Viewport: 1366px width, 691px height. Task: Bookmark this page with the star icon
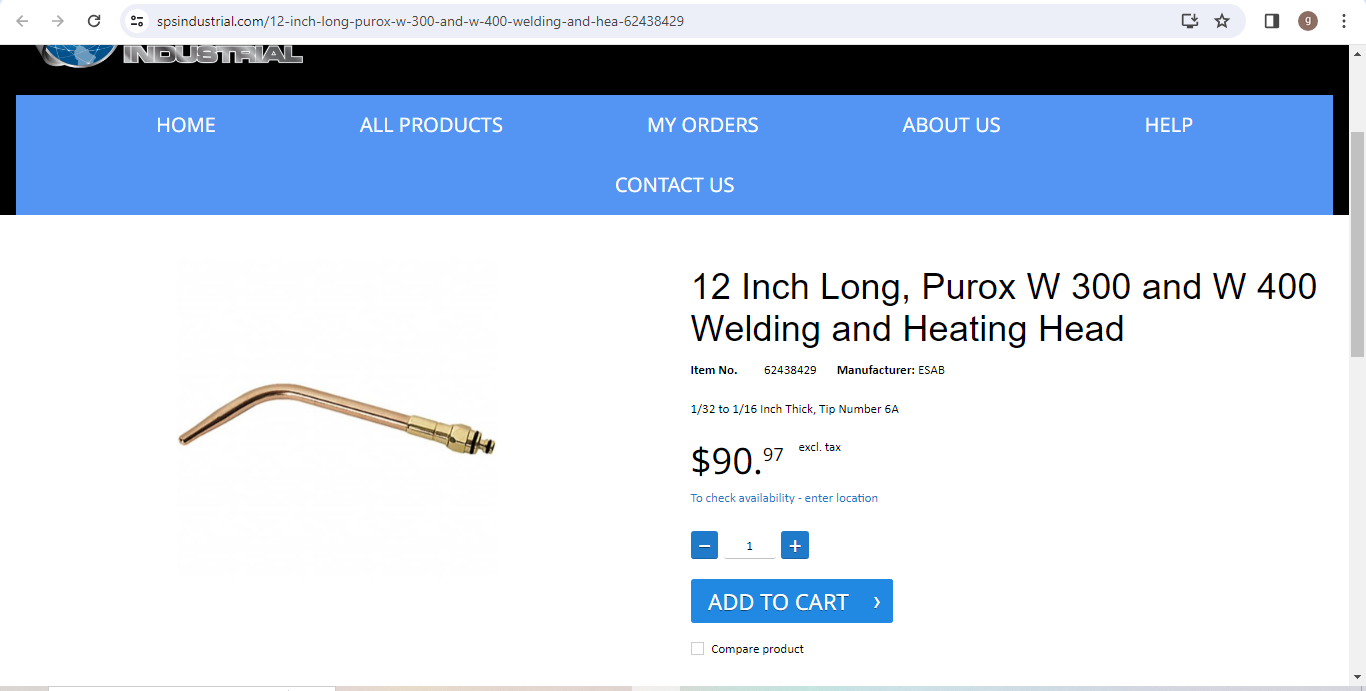tap(1222, 21)
